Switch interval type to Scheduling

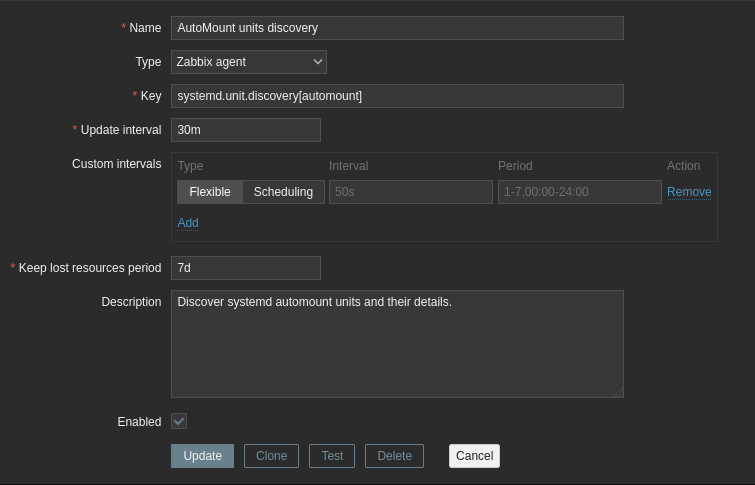(x=283, y=192)
